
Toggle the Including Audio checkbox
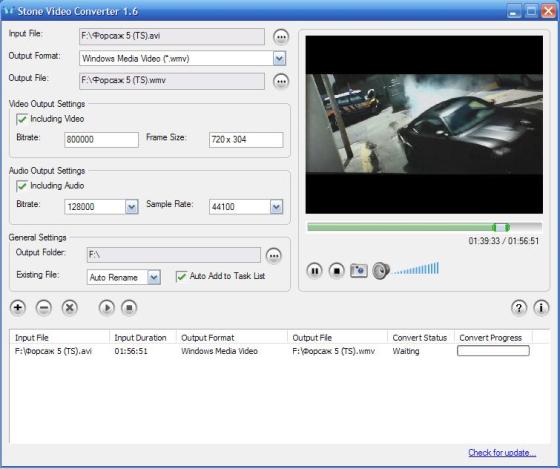(x=22, y=186)
